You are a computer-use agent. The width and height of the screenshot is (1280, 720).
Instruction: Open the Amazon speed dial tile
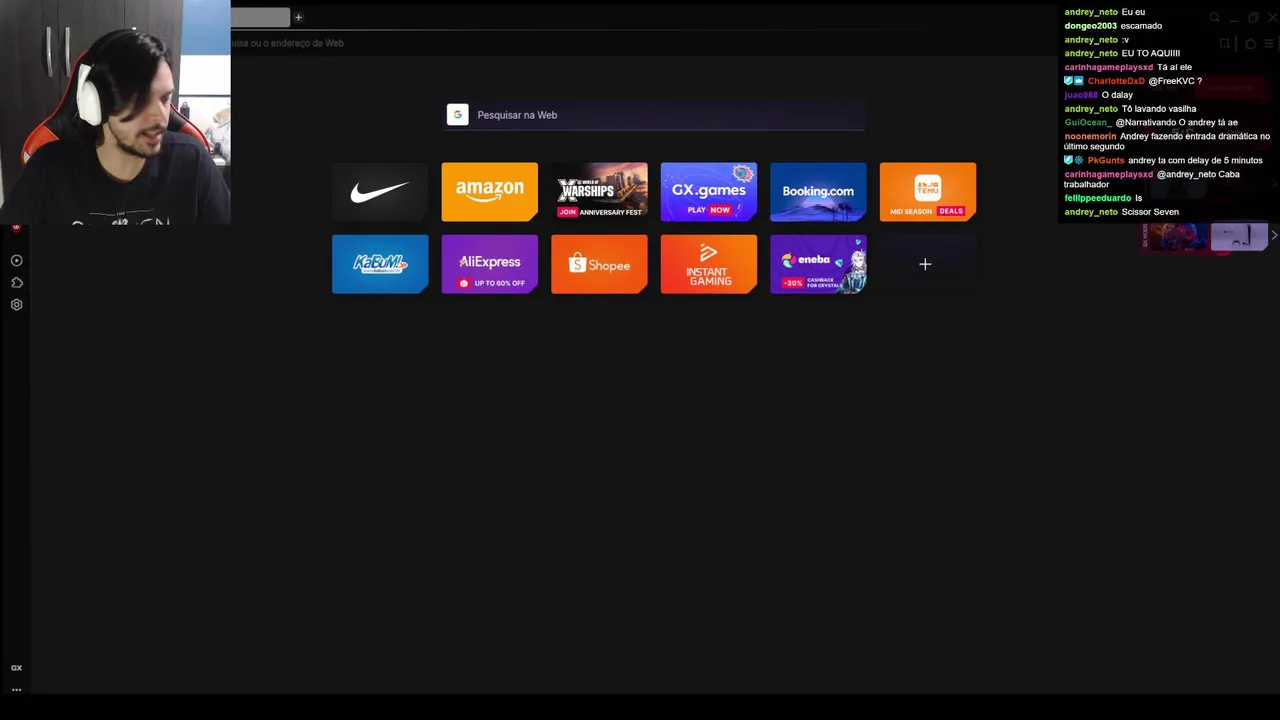490,191
